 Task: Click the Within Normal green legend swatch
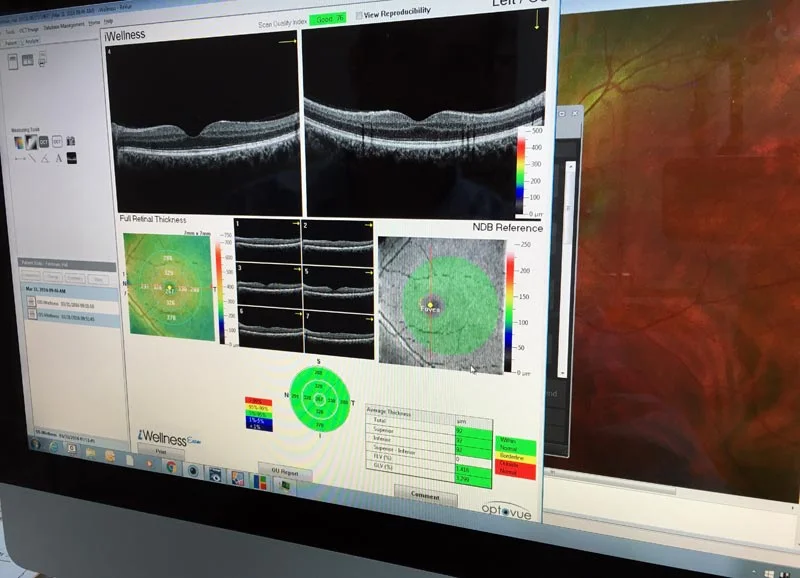tap(515, 445)
